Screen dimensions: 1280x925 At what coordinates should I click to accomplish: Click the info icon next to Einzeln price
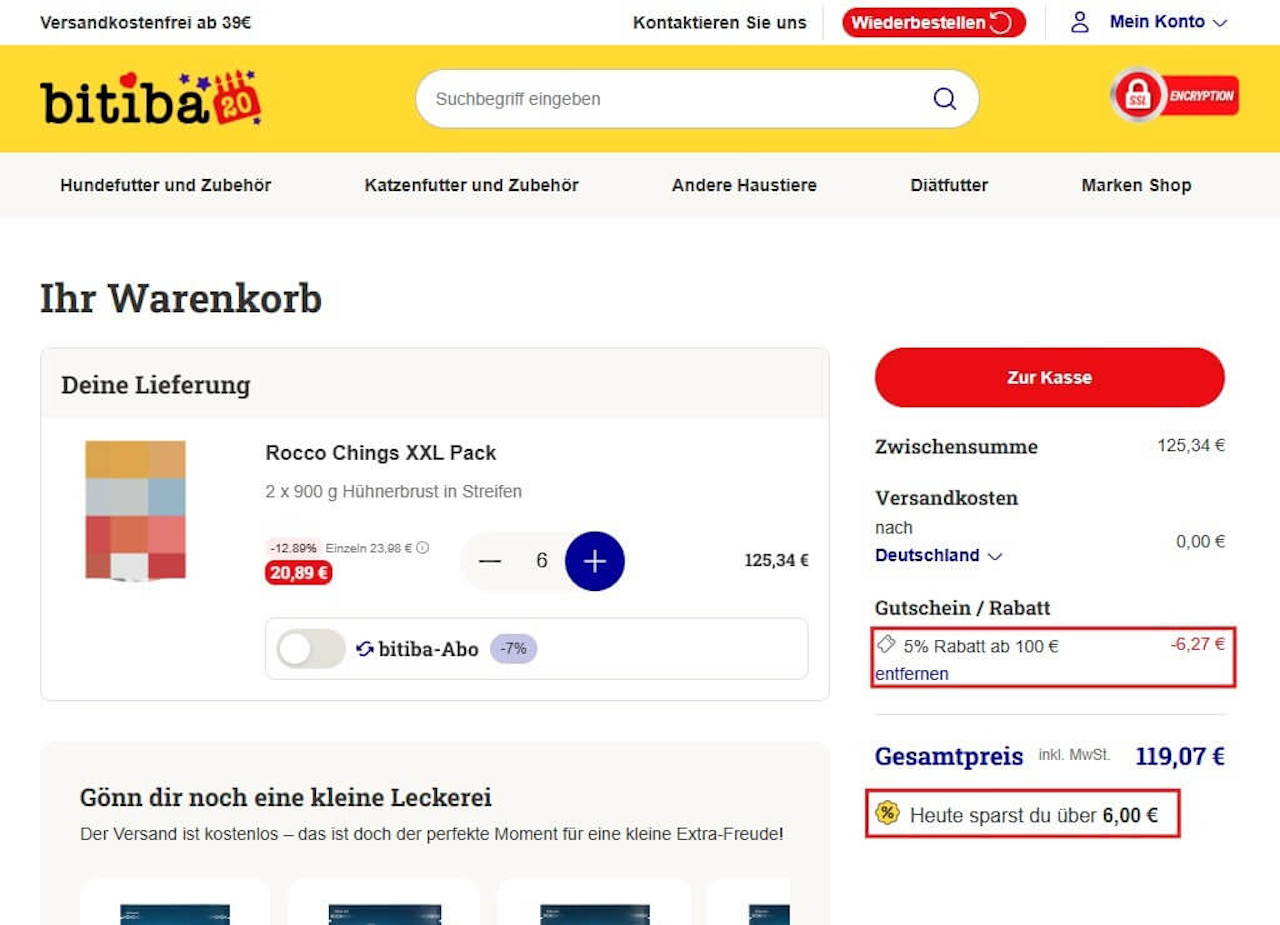pos(423,548)
